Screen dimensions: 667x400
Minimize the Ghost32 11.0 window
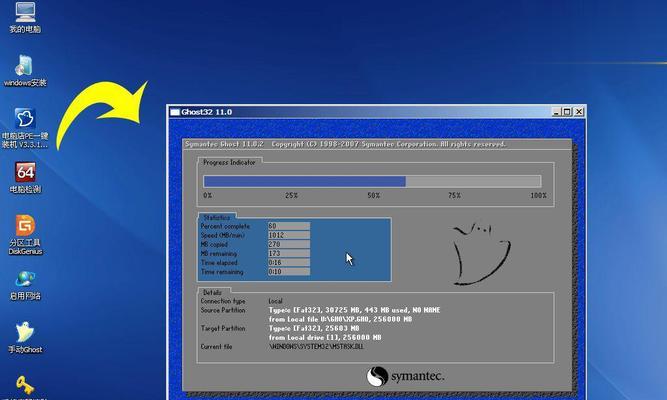(x=557, y=112)
